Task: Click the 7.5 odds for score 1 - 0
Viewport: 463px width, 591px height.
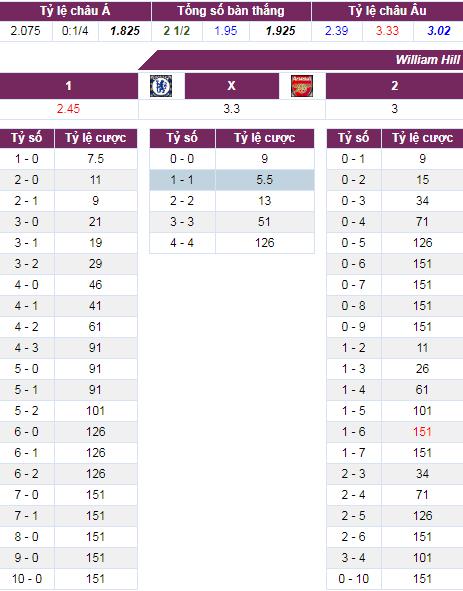Action: (95, 159)
